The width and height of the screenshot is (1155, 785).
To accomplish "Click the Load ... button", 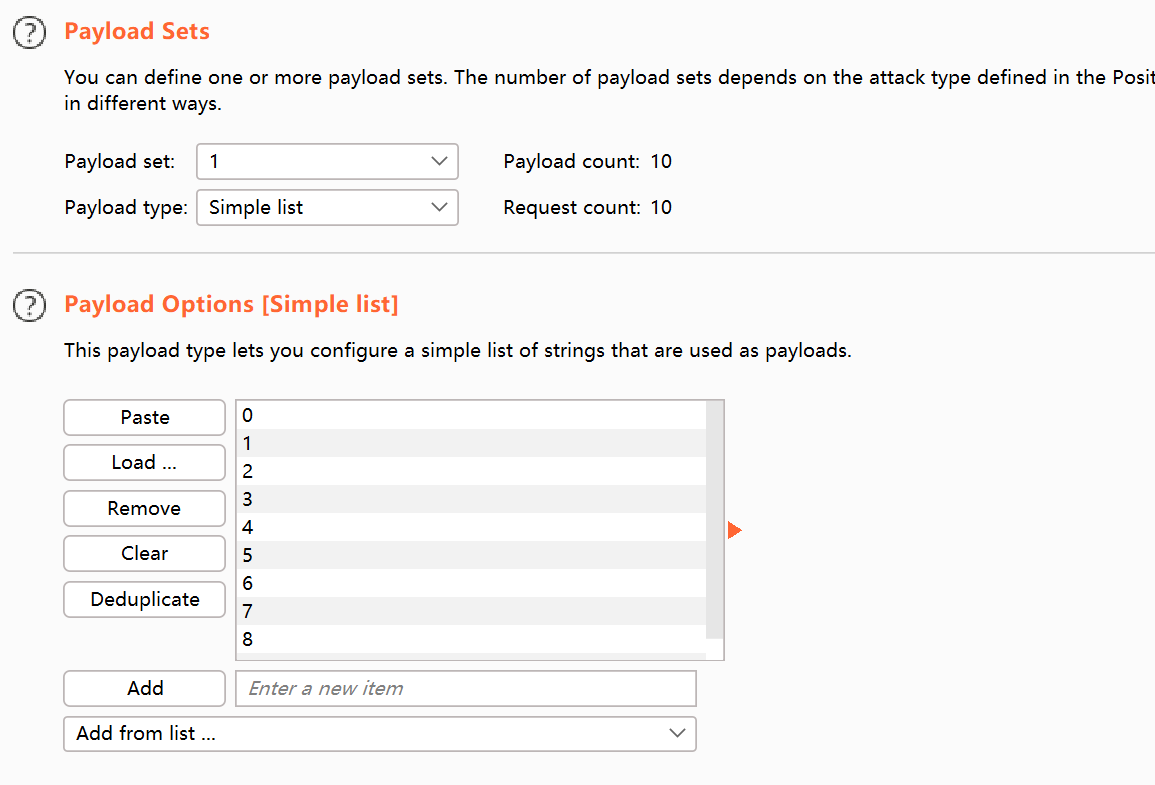I will click(x=144, y=463).
